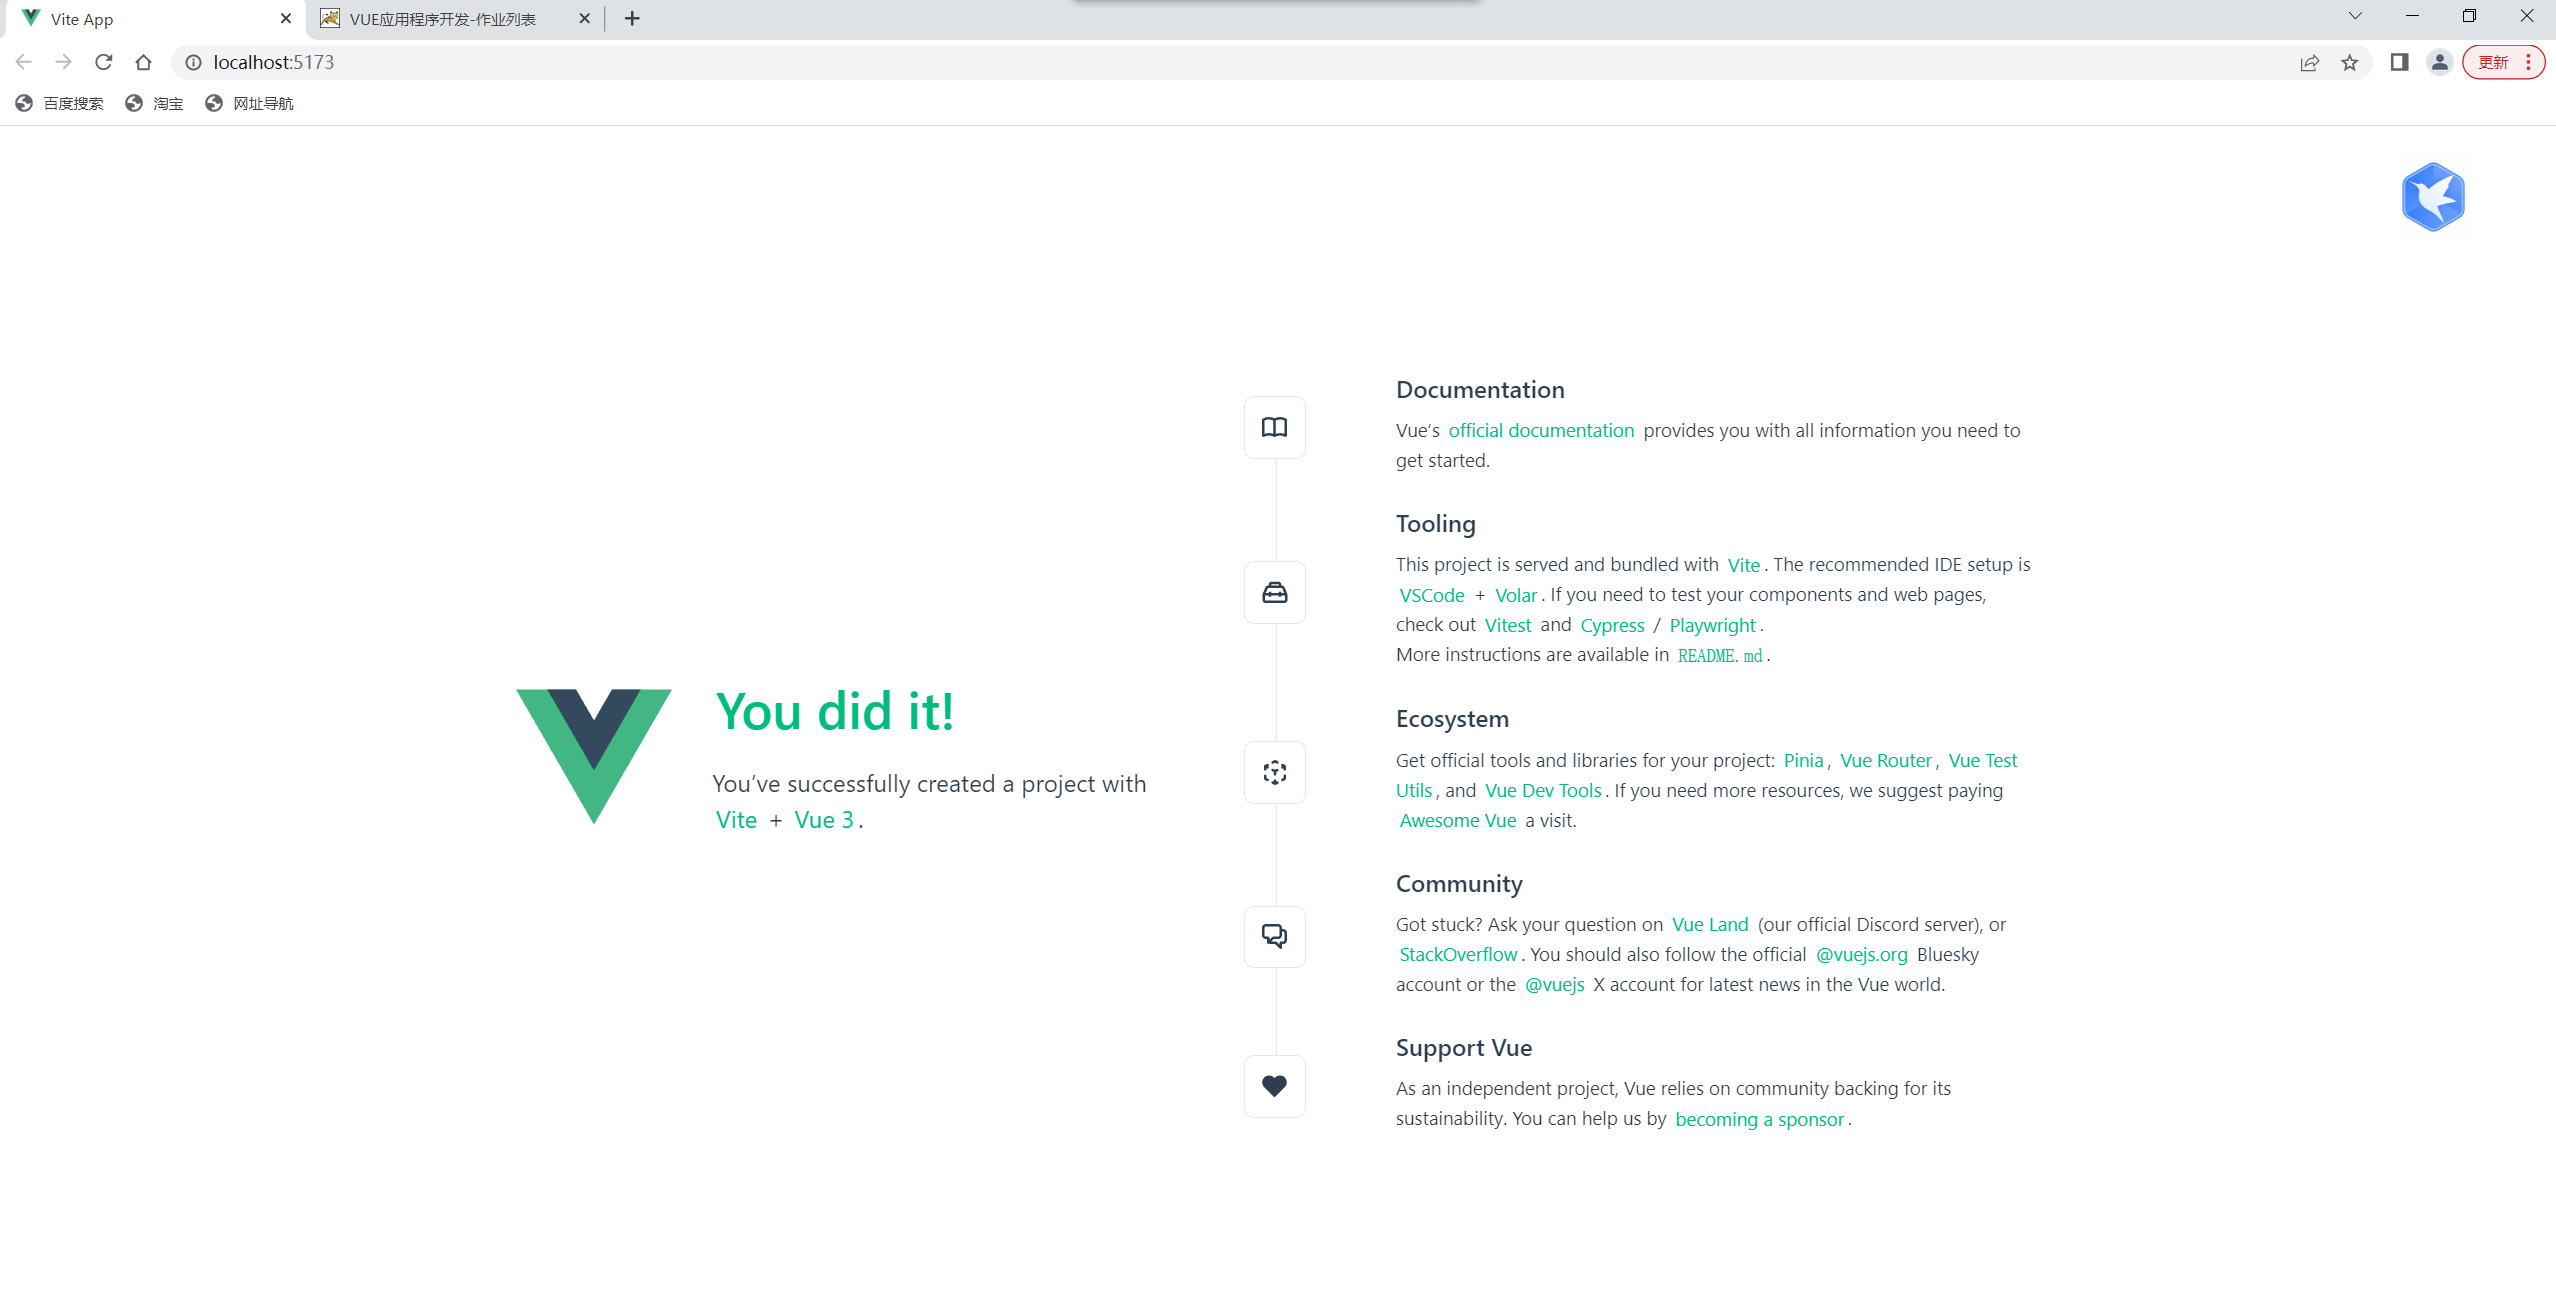Expand the tab search dropdown arrow
Screen dimensions: 2556x1312
[2355, 16]
